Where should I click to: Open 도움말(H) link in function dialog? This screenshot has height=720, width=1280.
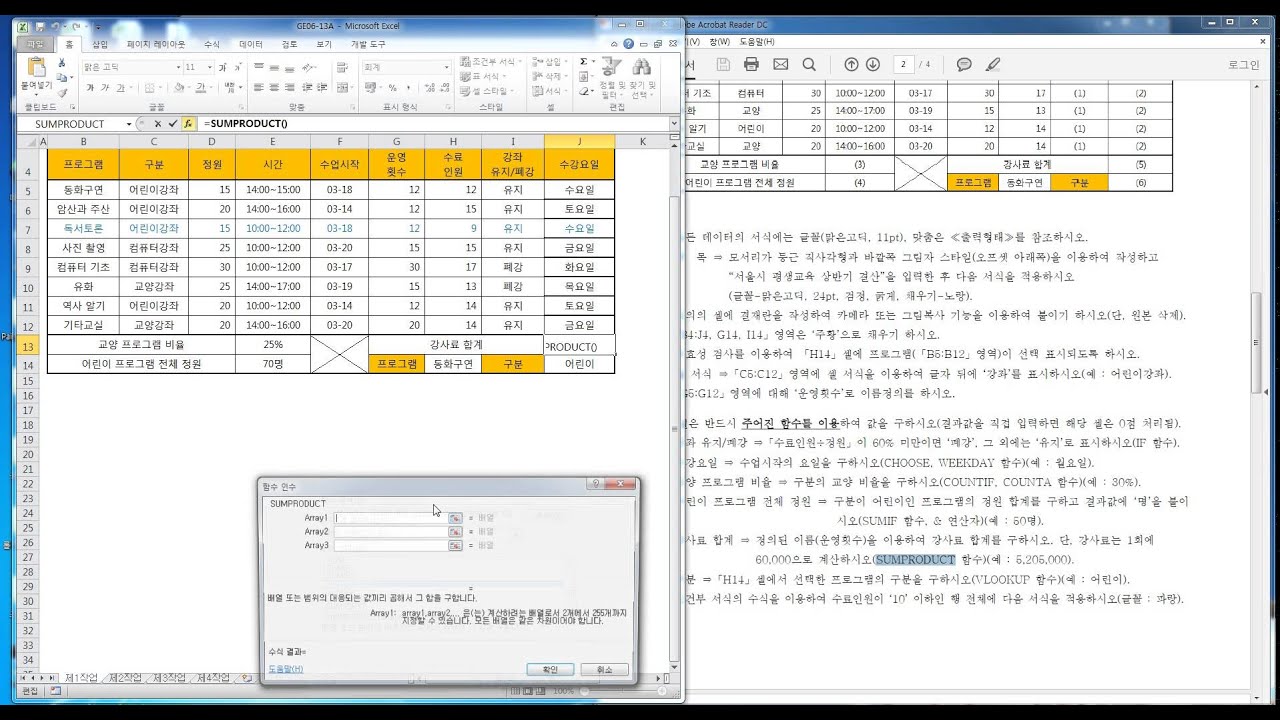pyautogui.click(x=285, y=669)
